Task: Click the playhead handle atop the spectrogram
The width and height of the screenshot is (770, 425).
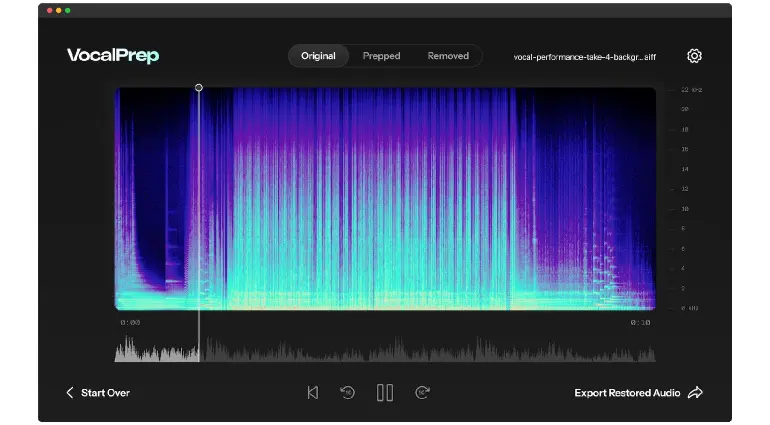Action: pyautogui.click(x=199, y=88)
